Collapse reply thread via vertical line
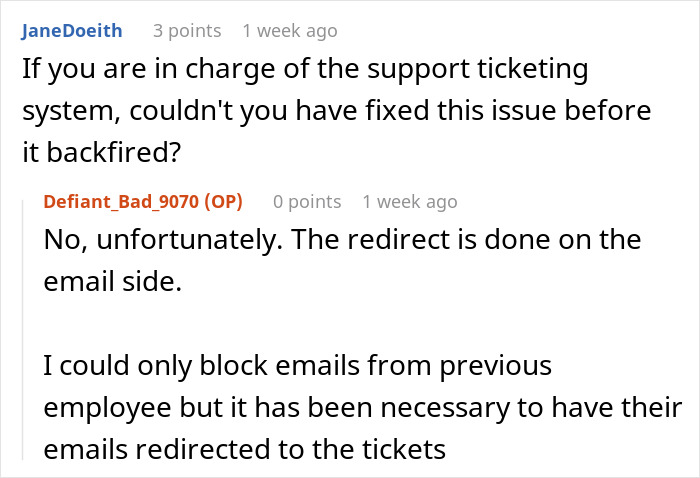The width and height of the screenshot is (700, 478). (x=23, y=330)
